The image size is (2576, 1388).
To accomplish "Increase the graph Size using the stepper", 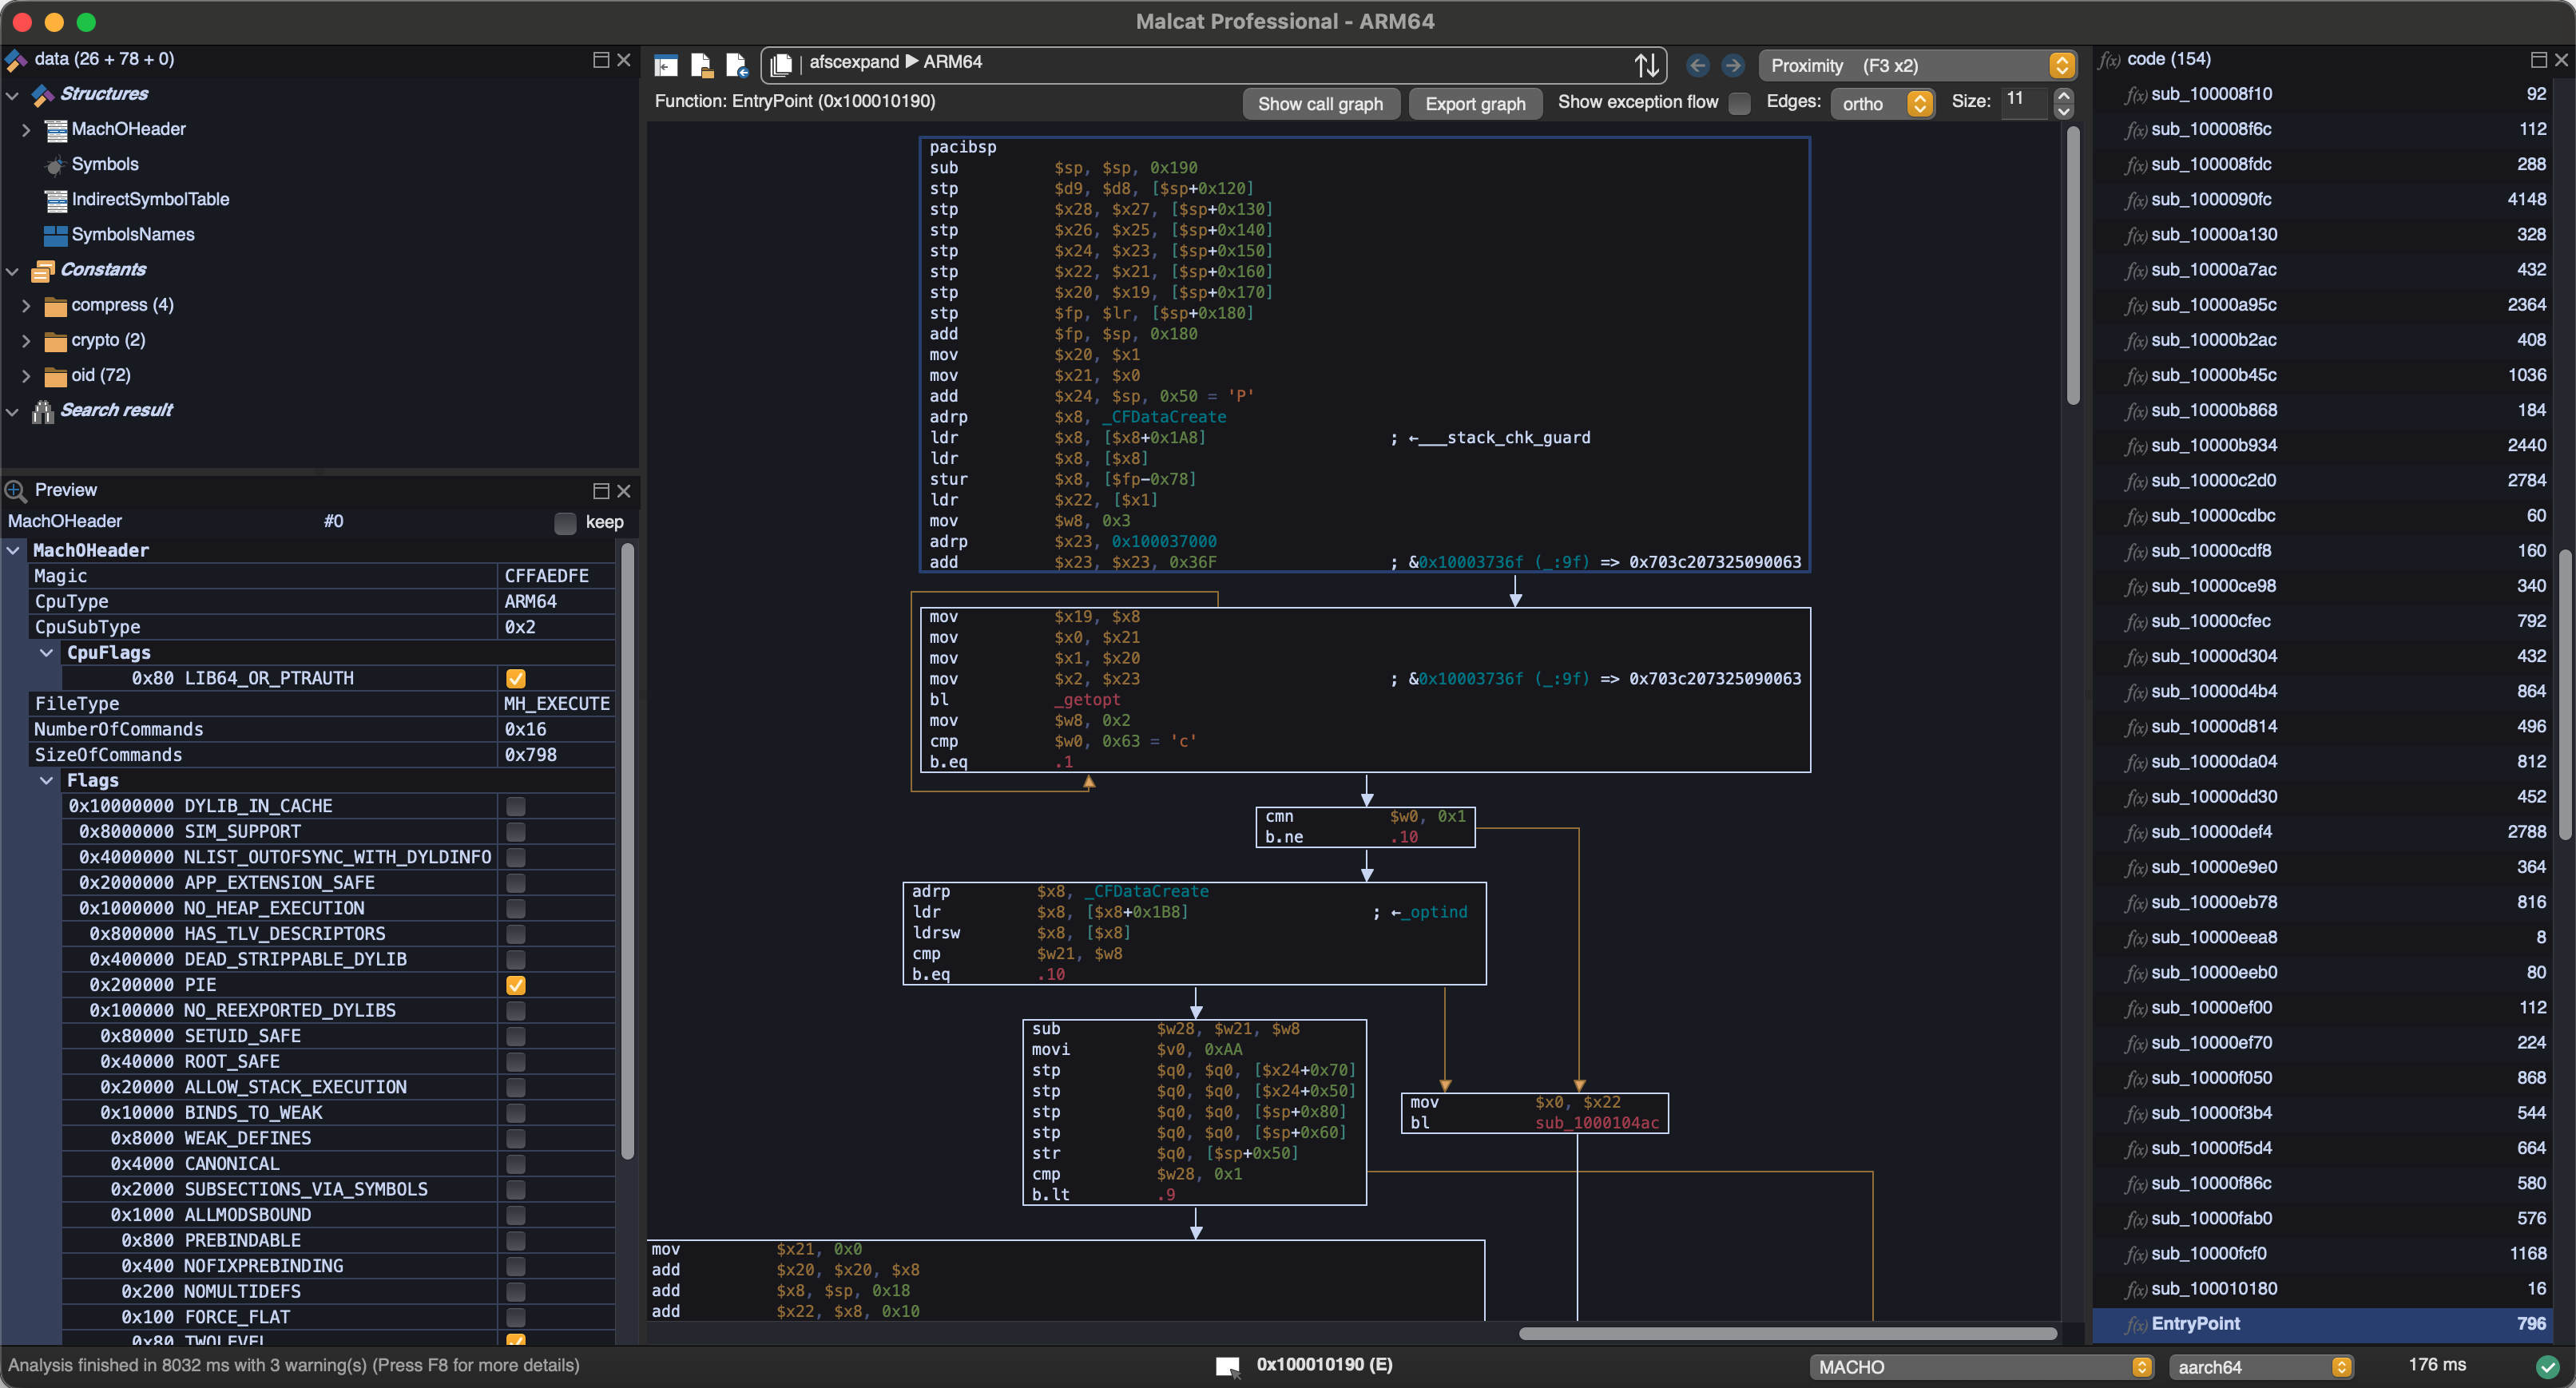I will pos(2064,95).
